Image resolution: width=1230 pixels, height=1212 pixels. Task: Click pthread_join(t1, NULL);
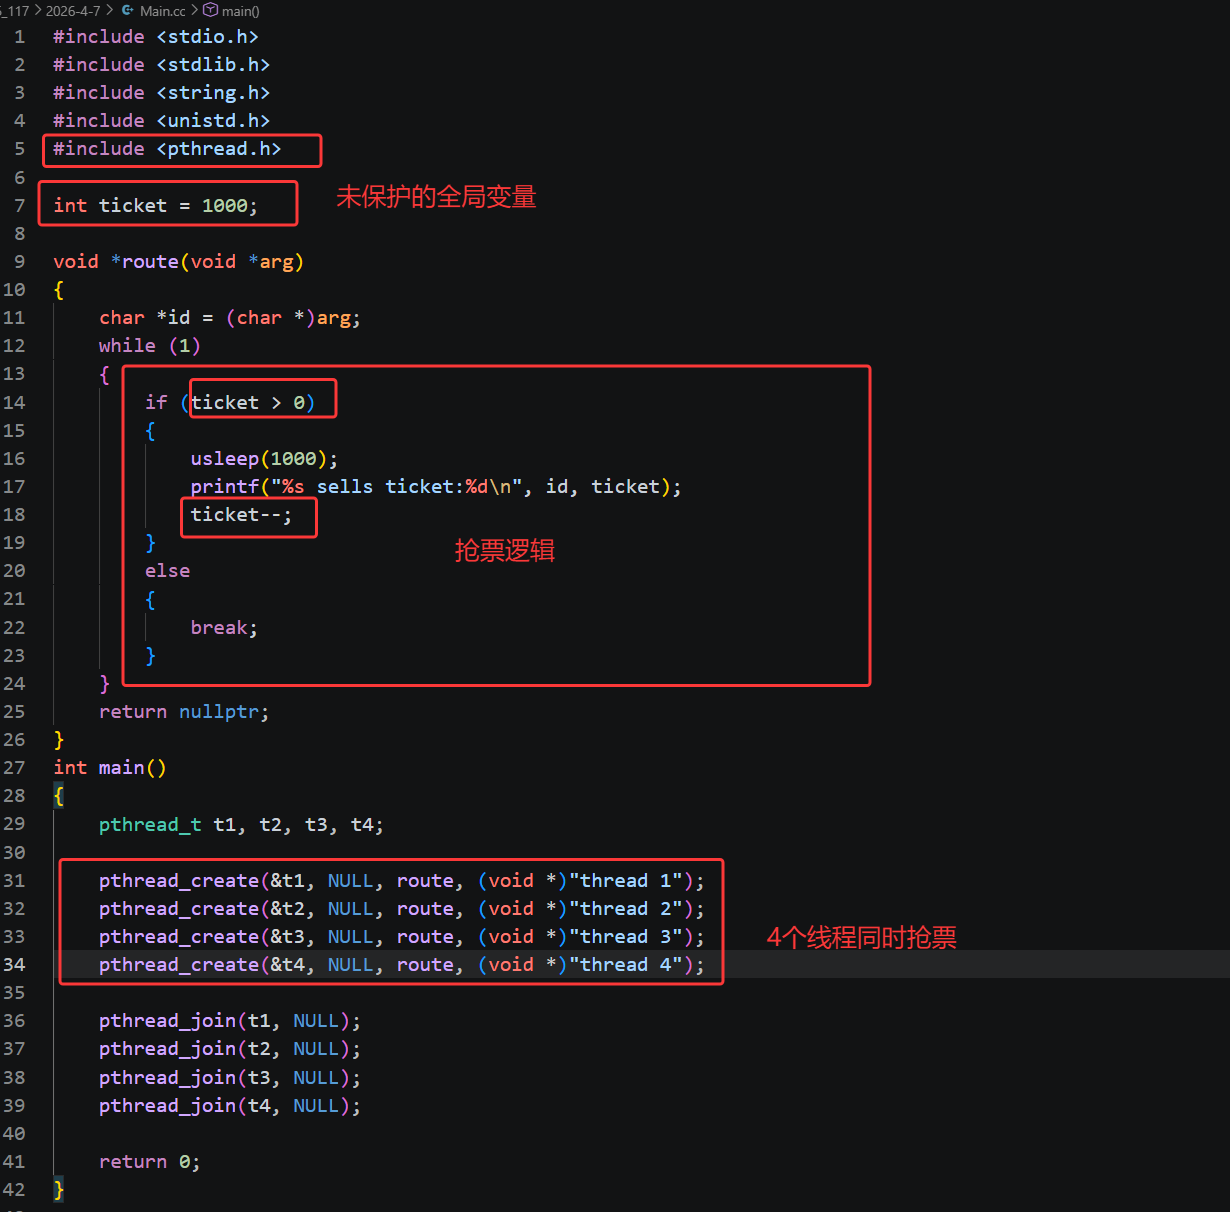tap(230, 1021)
